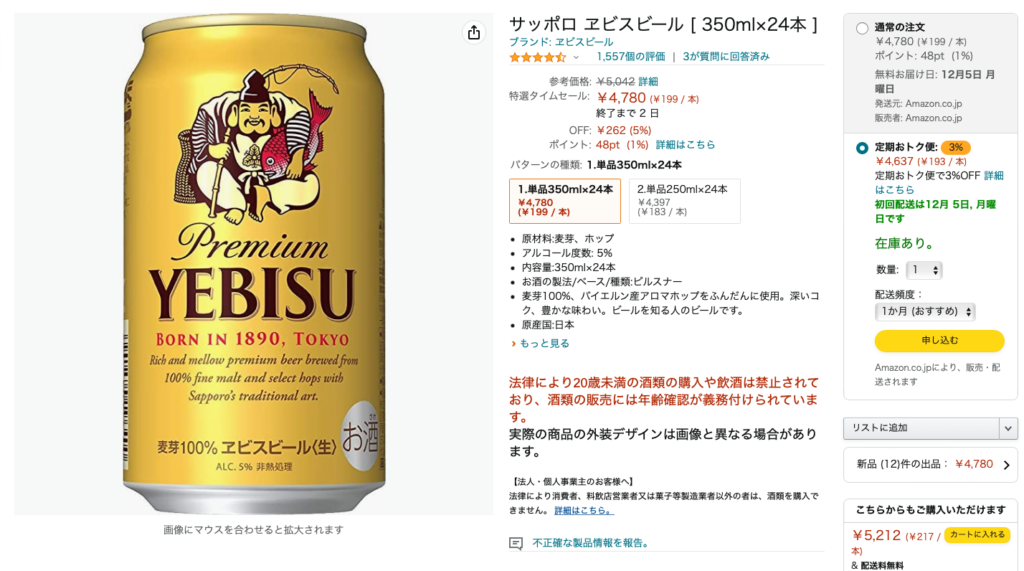Select 通常の注文 radio button
This screenshot has width=1024, height=571.
[862, 28]
